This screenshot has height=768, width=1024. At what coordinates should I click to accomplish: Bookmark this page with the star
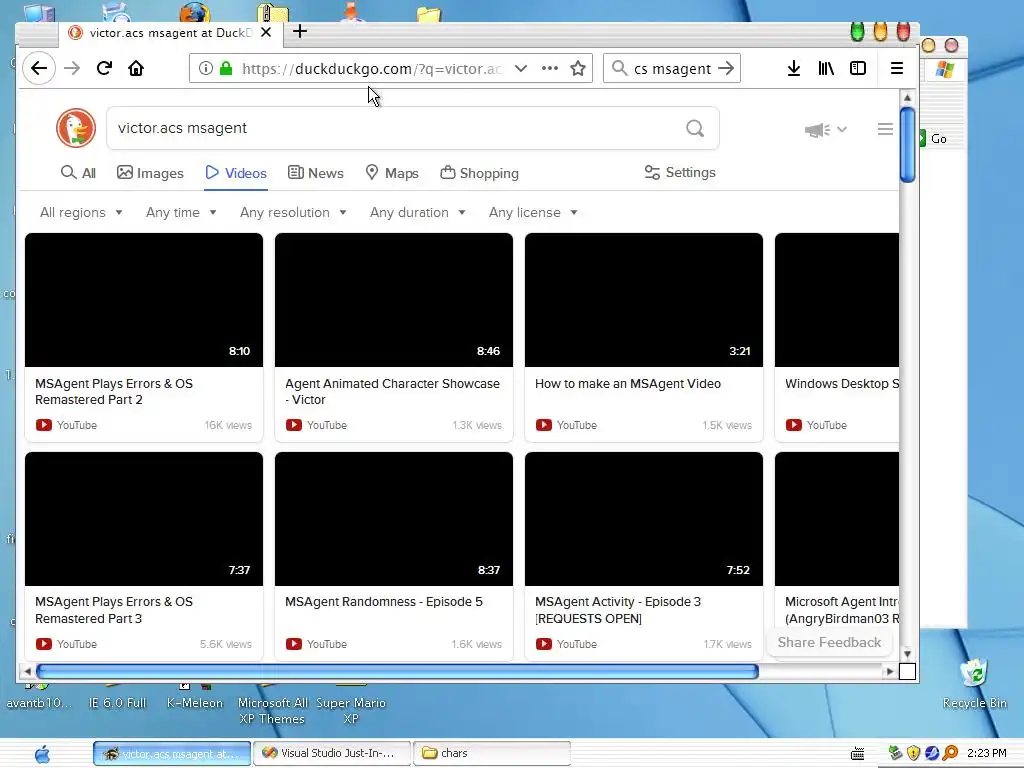[578, 68]
